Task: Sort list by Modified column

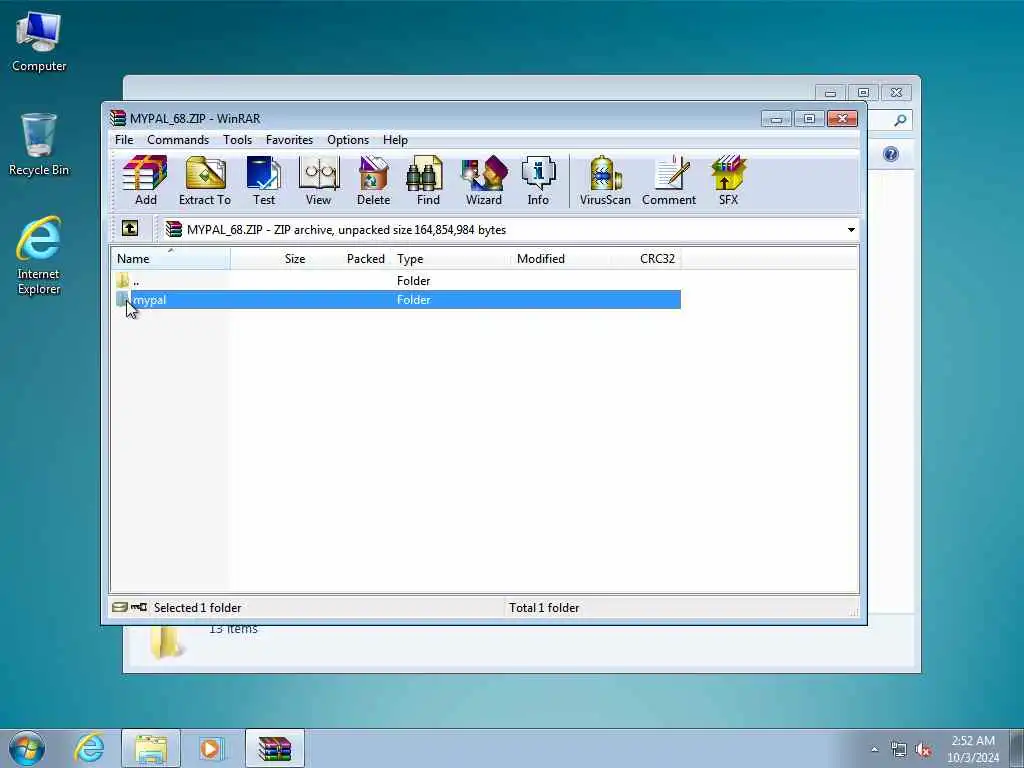Action: point(562,259)
